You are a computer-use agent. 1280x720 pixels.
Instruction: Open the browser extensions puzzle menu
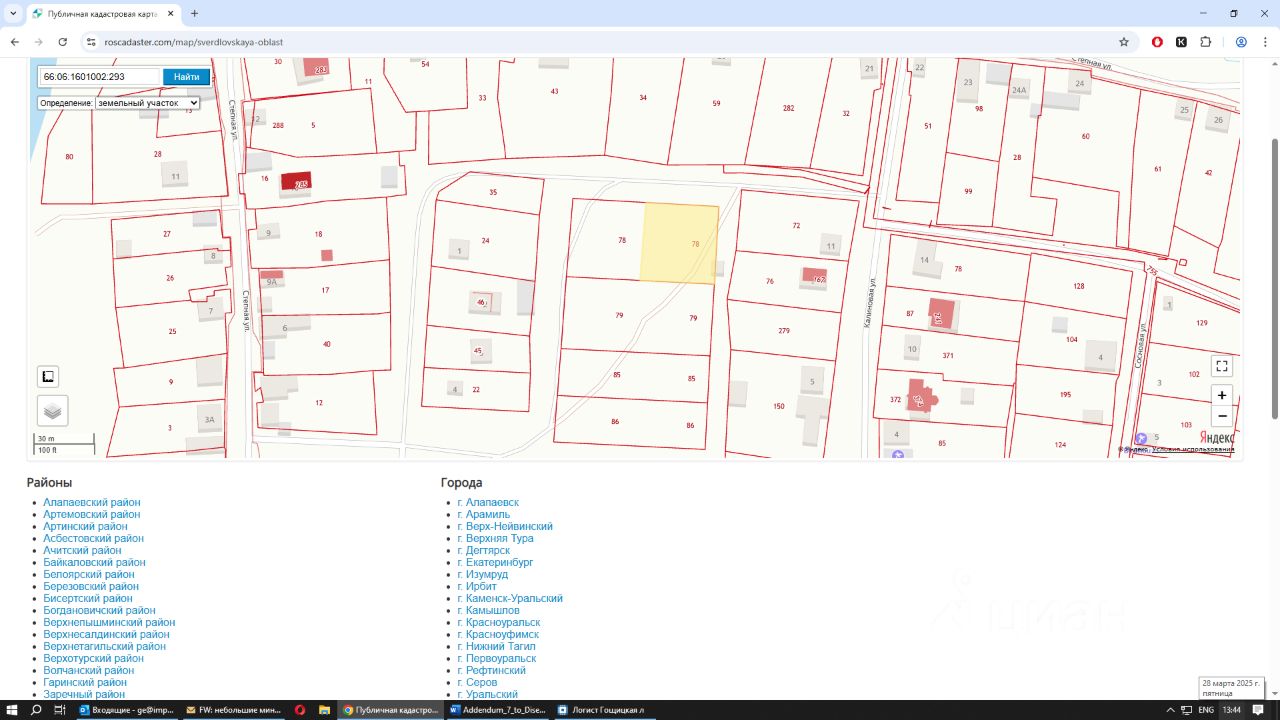[1206, 42]
